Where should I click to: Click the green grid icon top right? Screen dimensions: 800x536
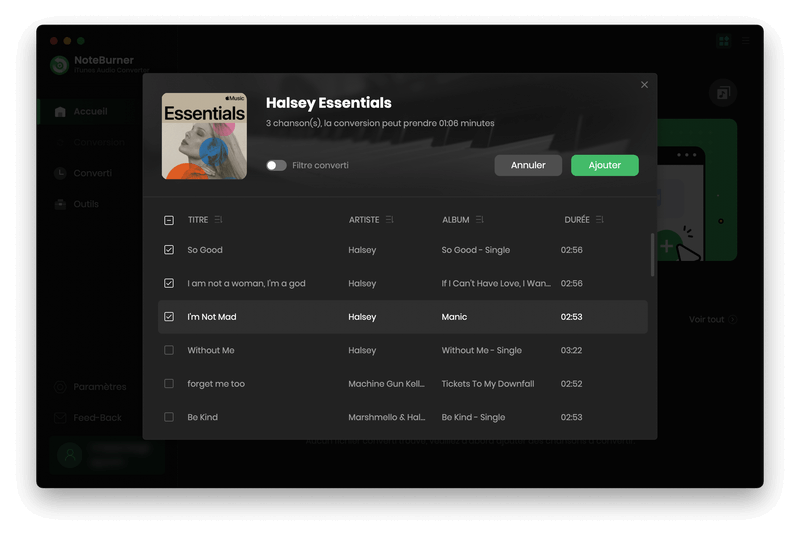pyautogui.click(x=723, y=41)
